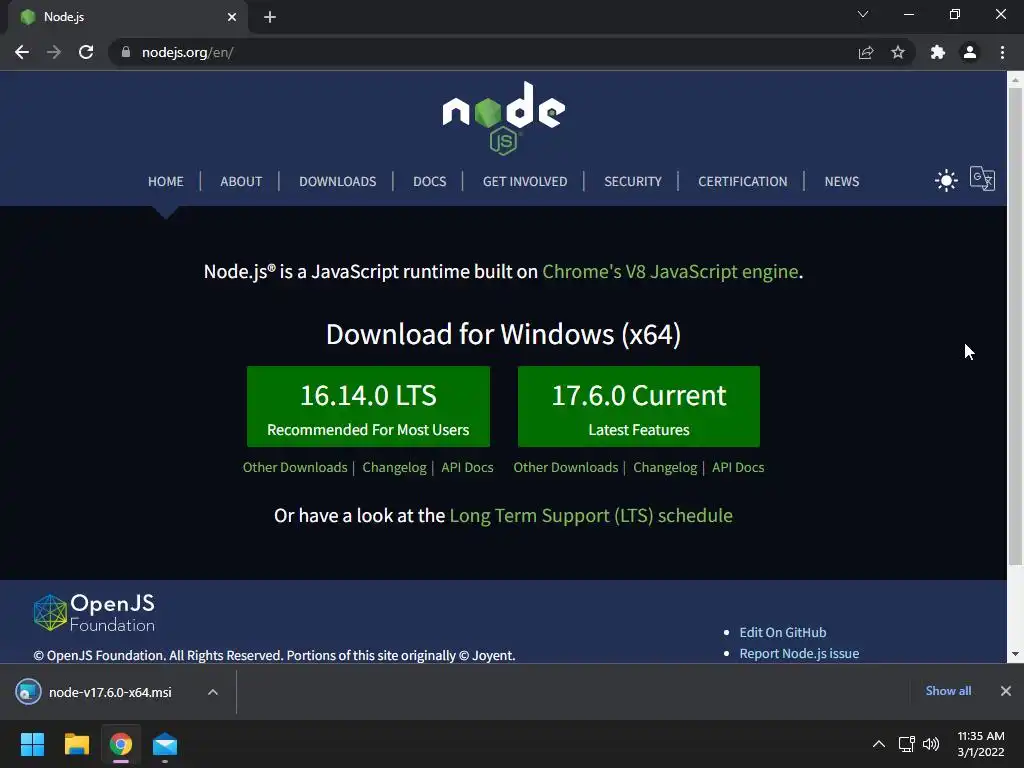The image size is (1024, 768).
Task: Open Report Node.js issue link
Action: tap(799, 653)
